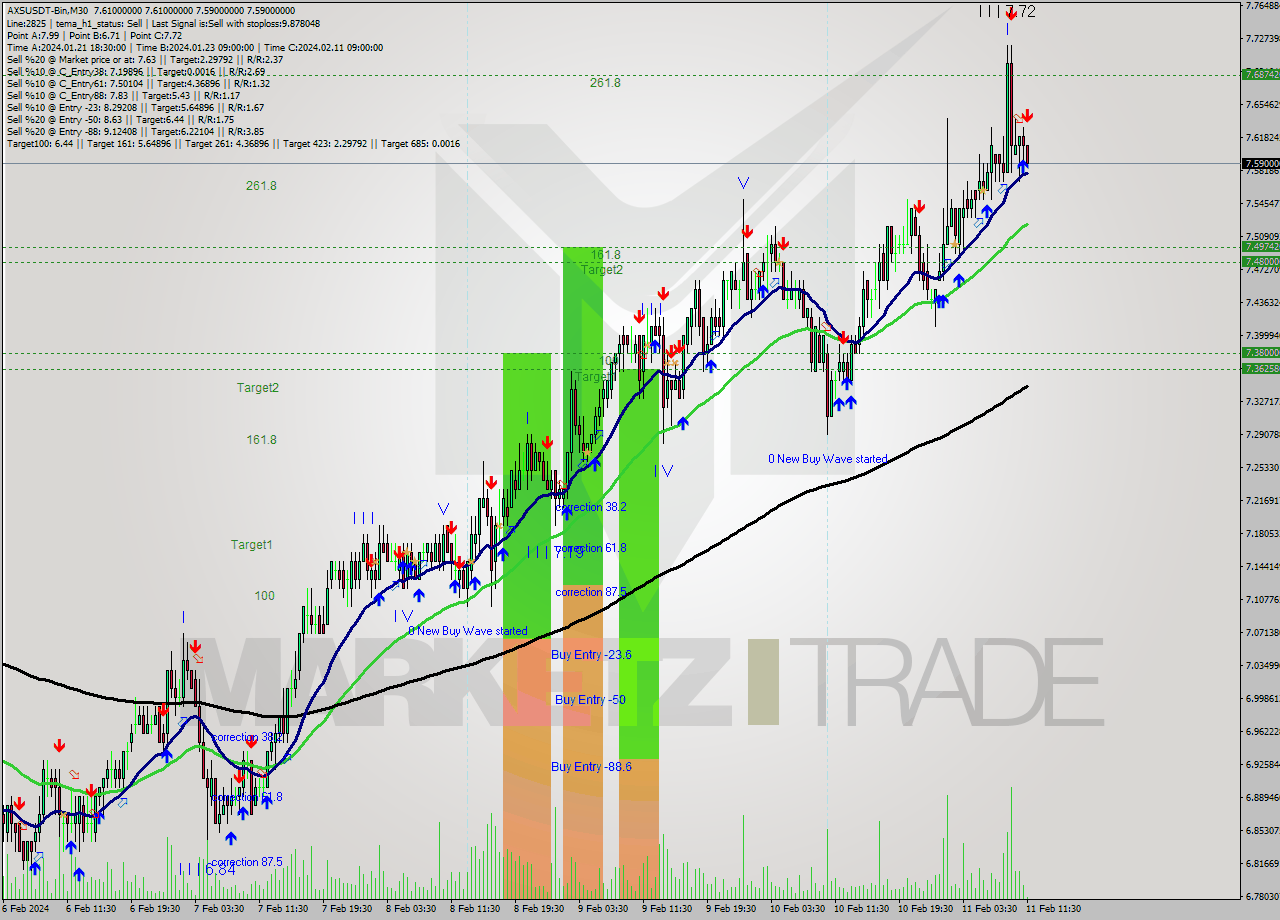Click the 9 Feb 19:30 time axis label
The image size is (1280, 920).
730,909
